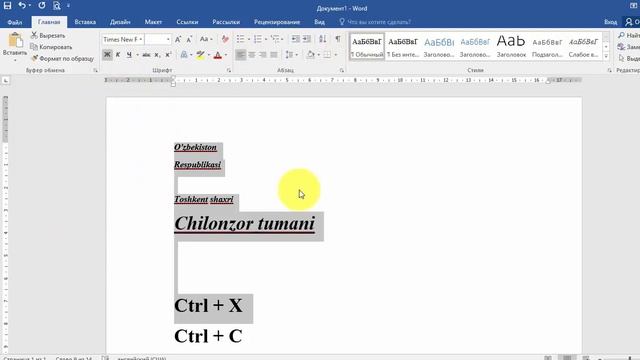
Task: Apply the Без интервала style
Action: pos(403,47)
